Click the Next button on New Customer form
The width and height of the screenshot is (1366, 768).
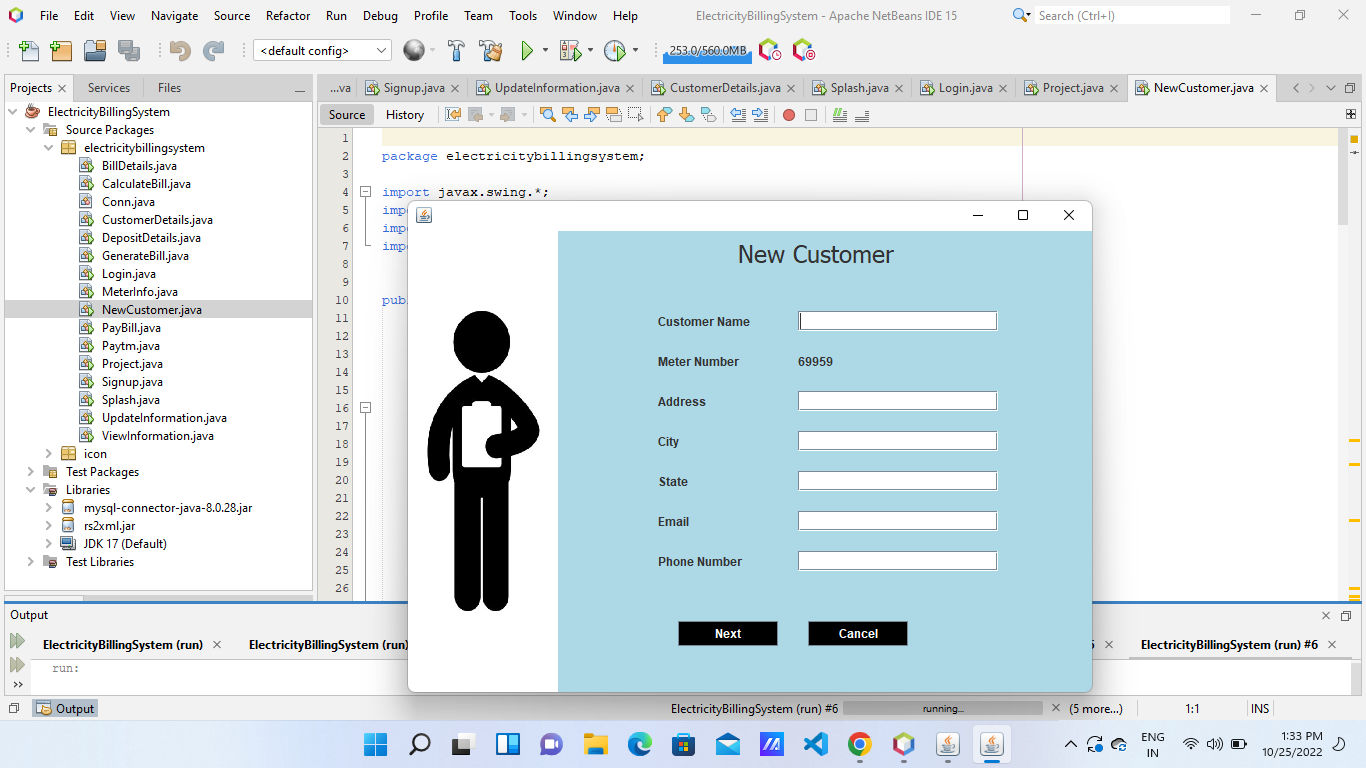[727, 633]
